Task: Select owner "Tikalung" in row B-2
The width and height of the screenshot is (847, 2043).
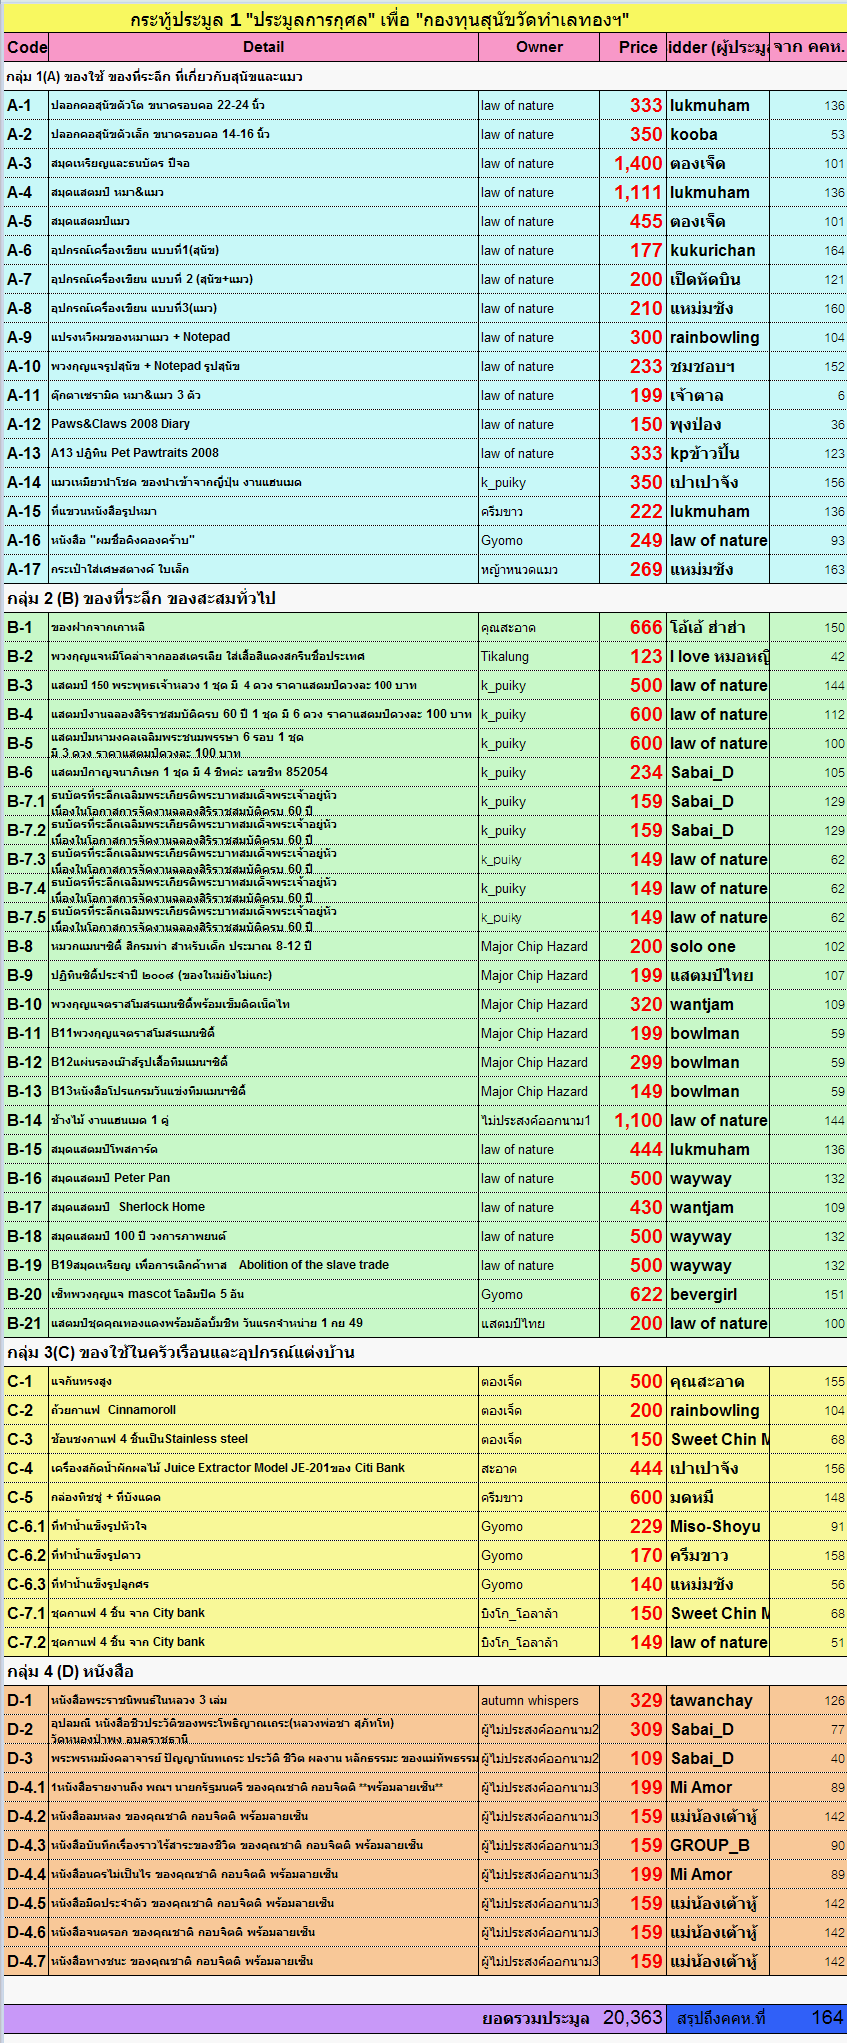Action: click(x=505, y=656)
